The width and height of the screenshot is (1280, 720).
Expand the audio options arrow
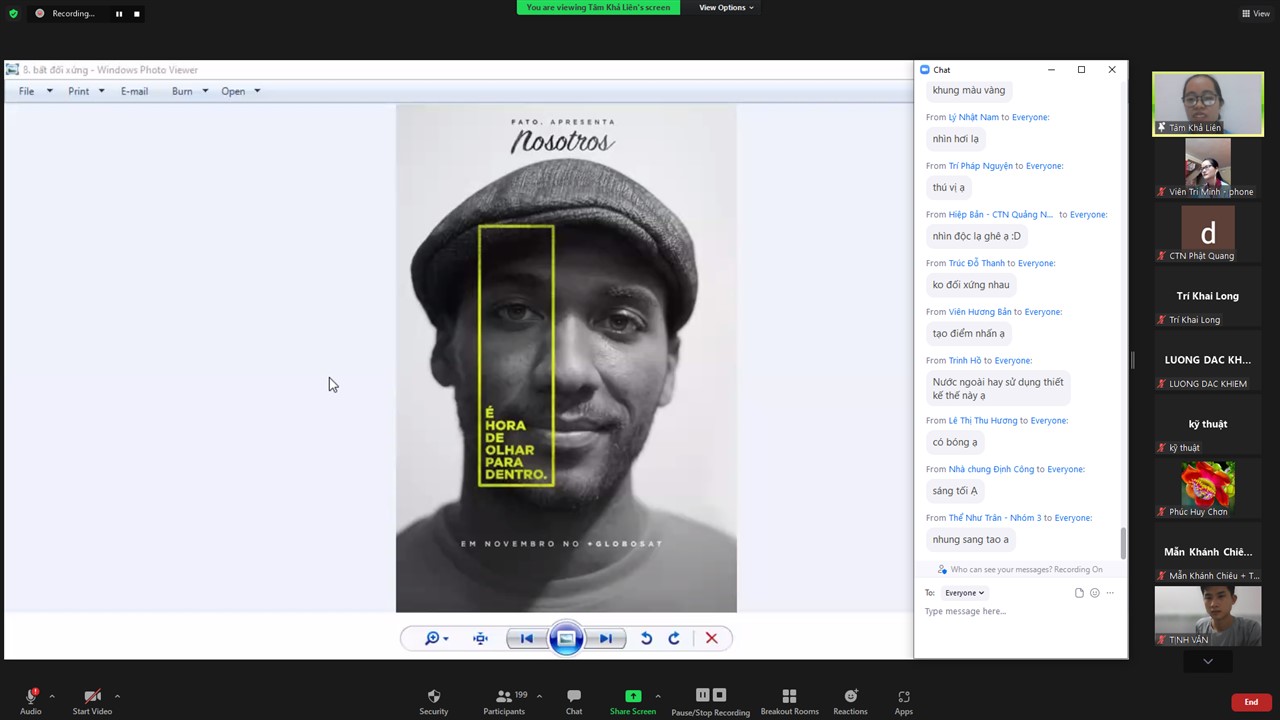(52, 696)
